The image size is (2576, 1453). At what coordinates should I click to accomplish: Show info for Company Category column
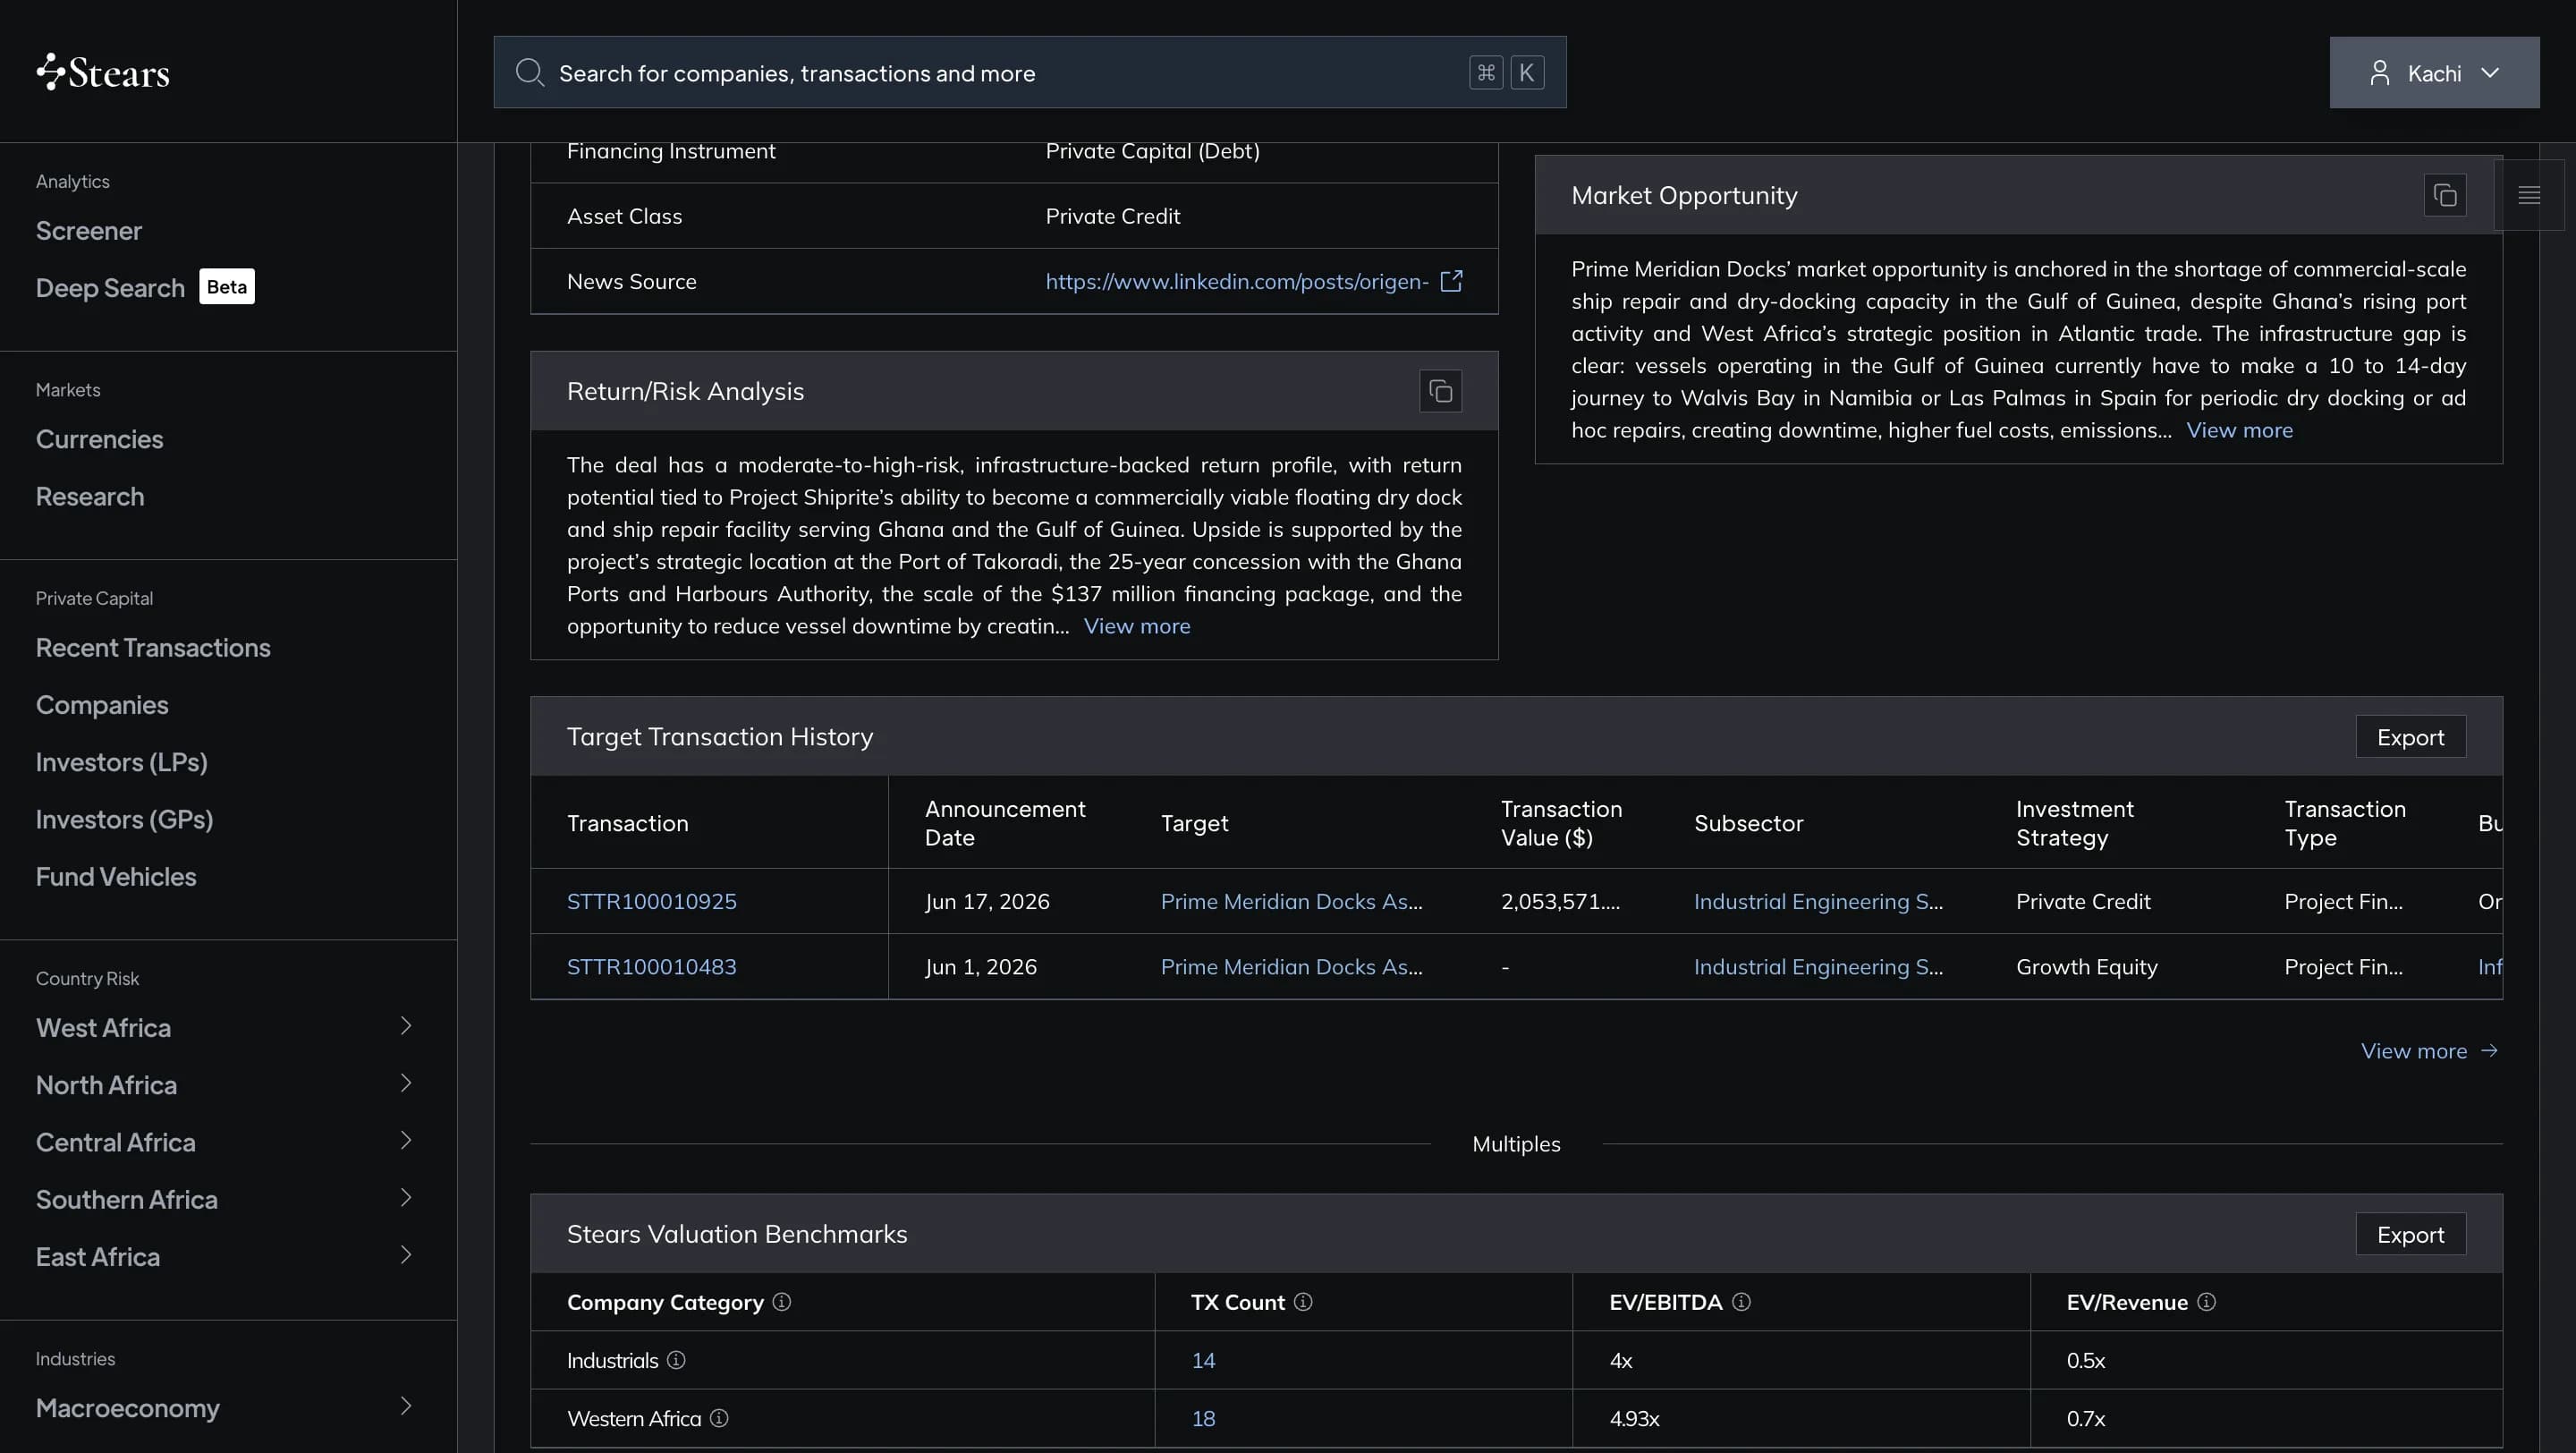click(x=782, y=1302)
